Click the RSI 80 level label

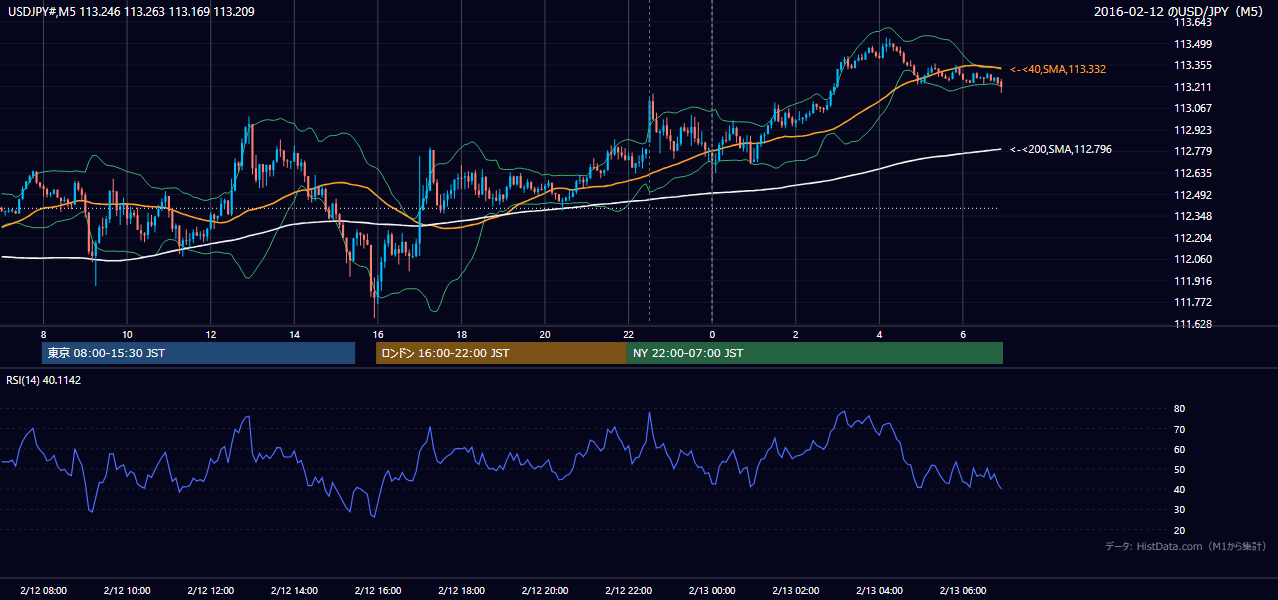click(x=1179, y=409)
